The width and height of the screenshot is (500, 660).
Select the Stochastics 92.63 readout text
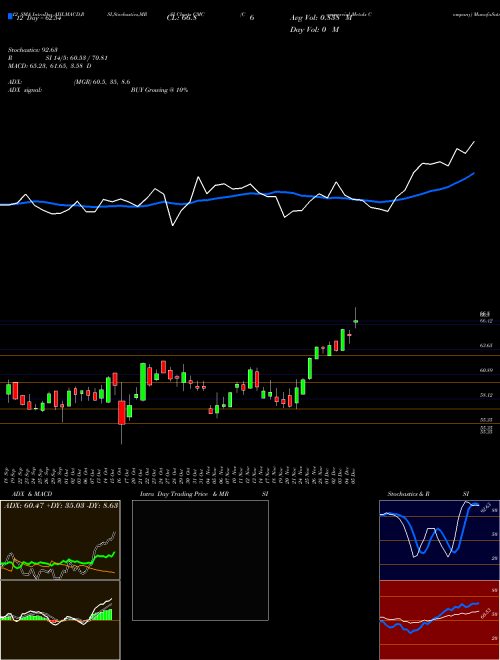32,50
